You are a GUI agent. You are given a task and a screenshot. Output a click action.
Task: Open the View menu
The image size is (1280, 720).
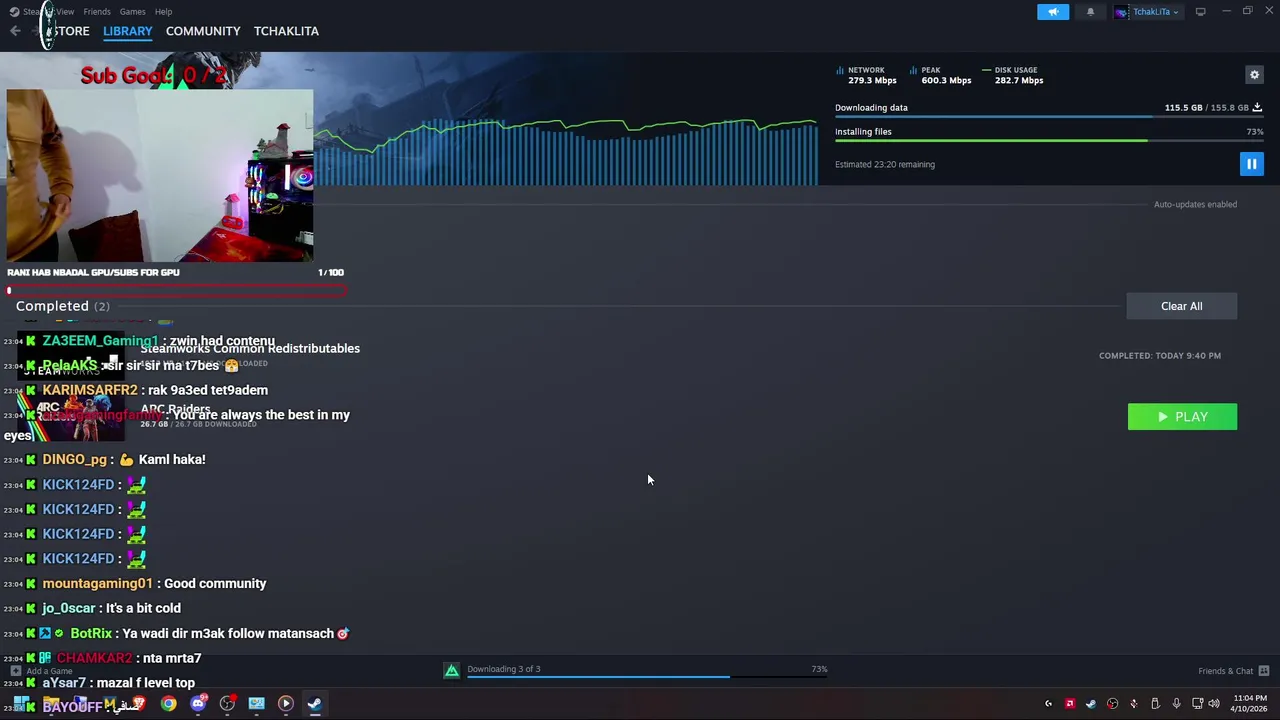click(64, 12)
